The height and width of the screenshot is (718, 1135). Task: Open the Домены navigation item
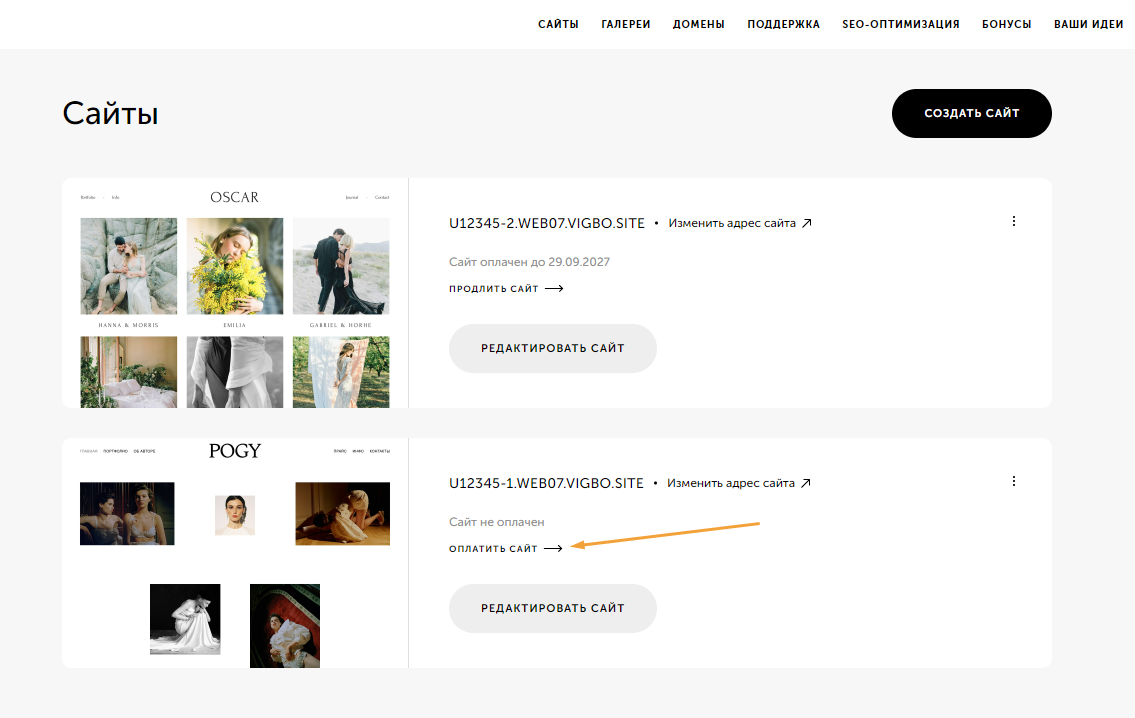coord(699,24)
